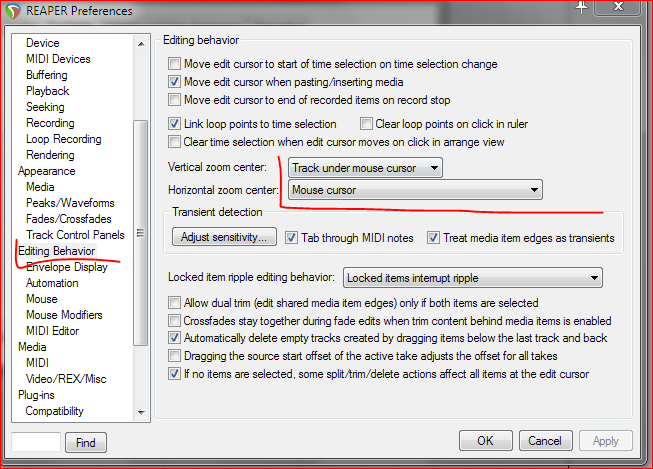Open Envelope Display preferences

tap(67, 267)
